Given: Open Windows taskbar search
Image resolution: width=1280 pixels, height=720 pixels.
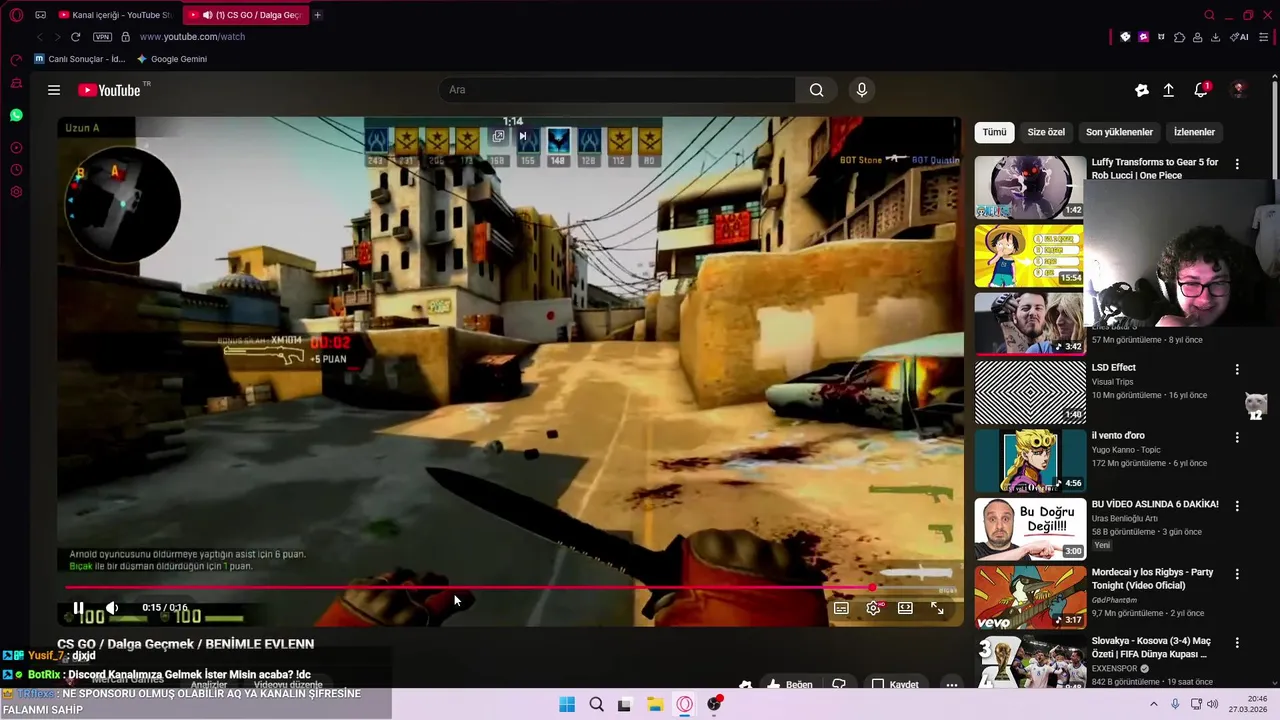Looking at the screenshot, I should coord(596,704).
